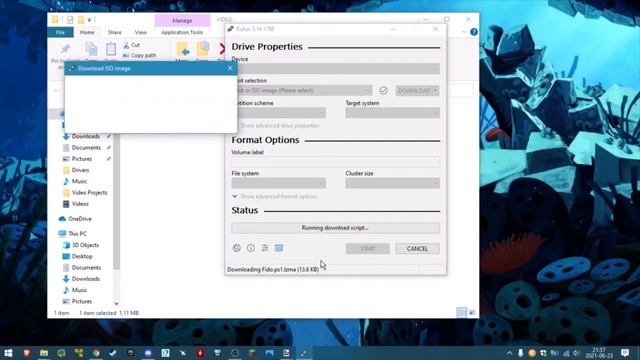Click the Running download script progress bar
This screenshot has width=640, height=360.
pos(336,228)
